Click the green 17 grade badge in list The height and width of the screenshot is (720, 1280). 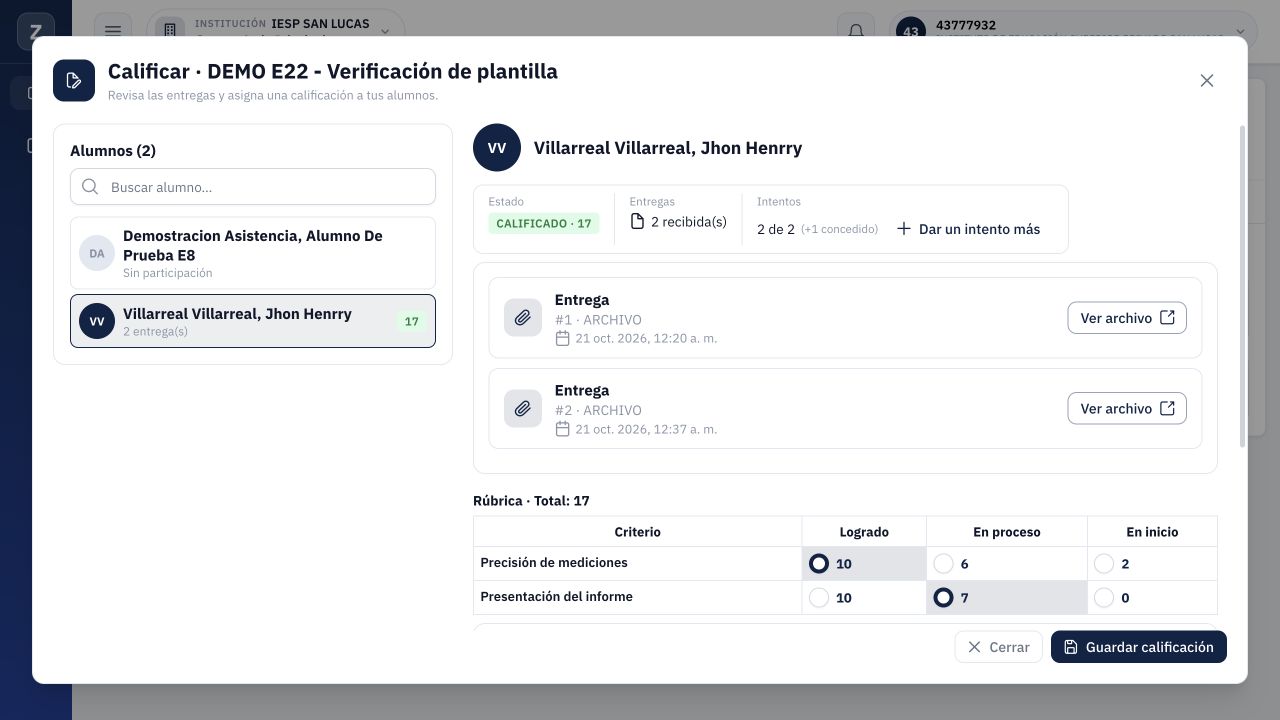pos(412,322)
